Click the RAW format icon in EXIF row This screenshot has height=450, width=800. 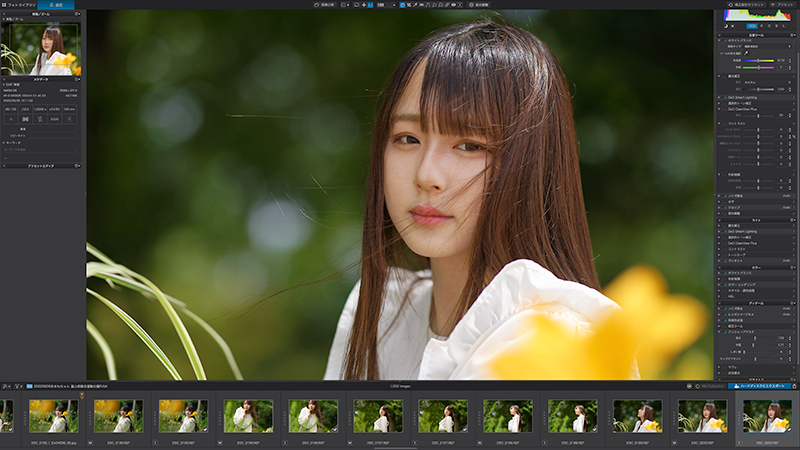pyautogui.click(x=55, y=119)
